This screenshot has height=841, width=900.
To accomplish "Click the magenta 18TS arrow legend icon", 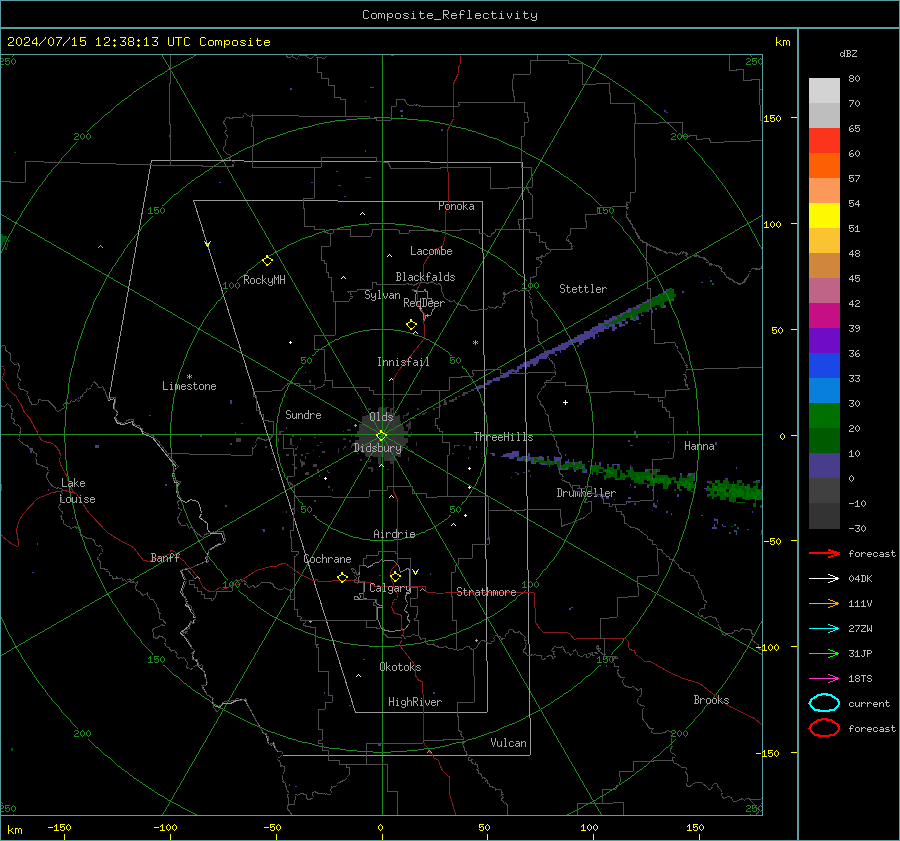I will (x=824, y=678).
